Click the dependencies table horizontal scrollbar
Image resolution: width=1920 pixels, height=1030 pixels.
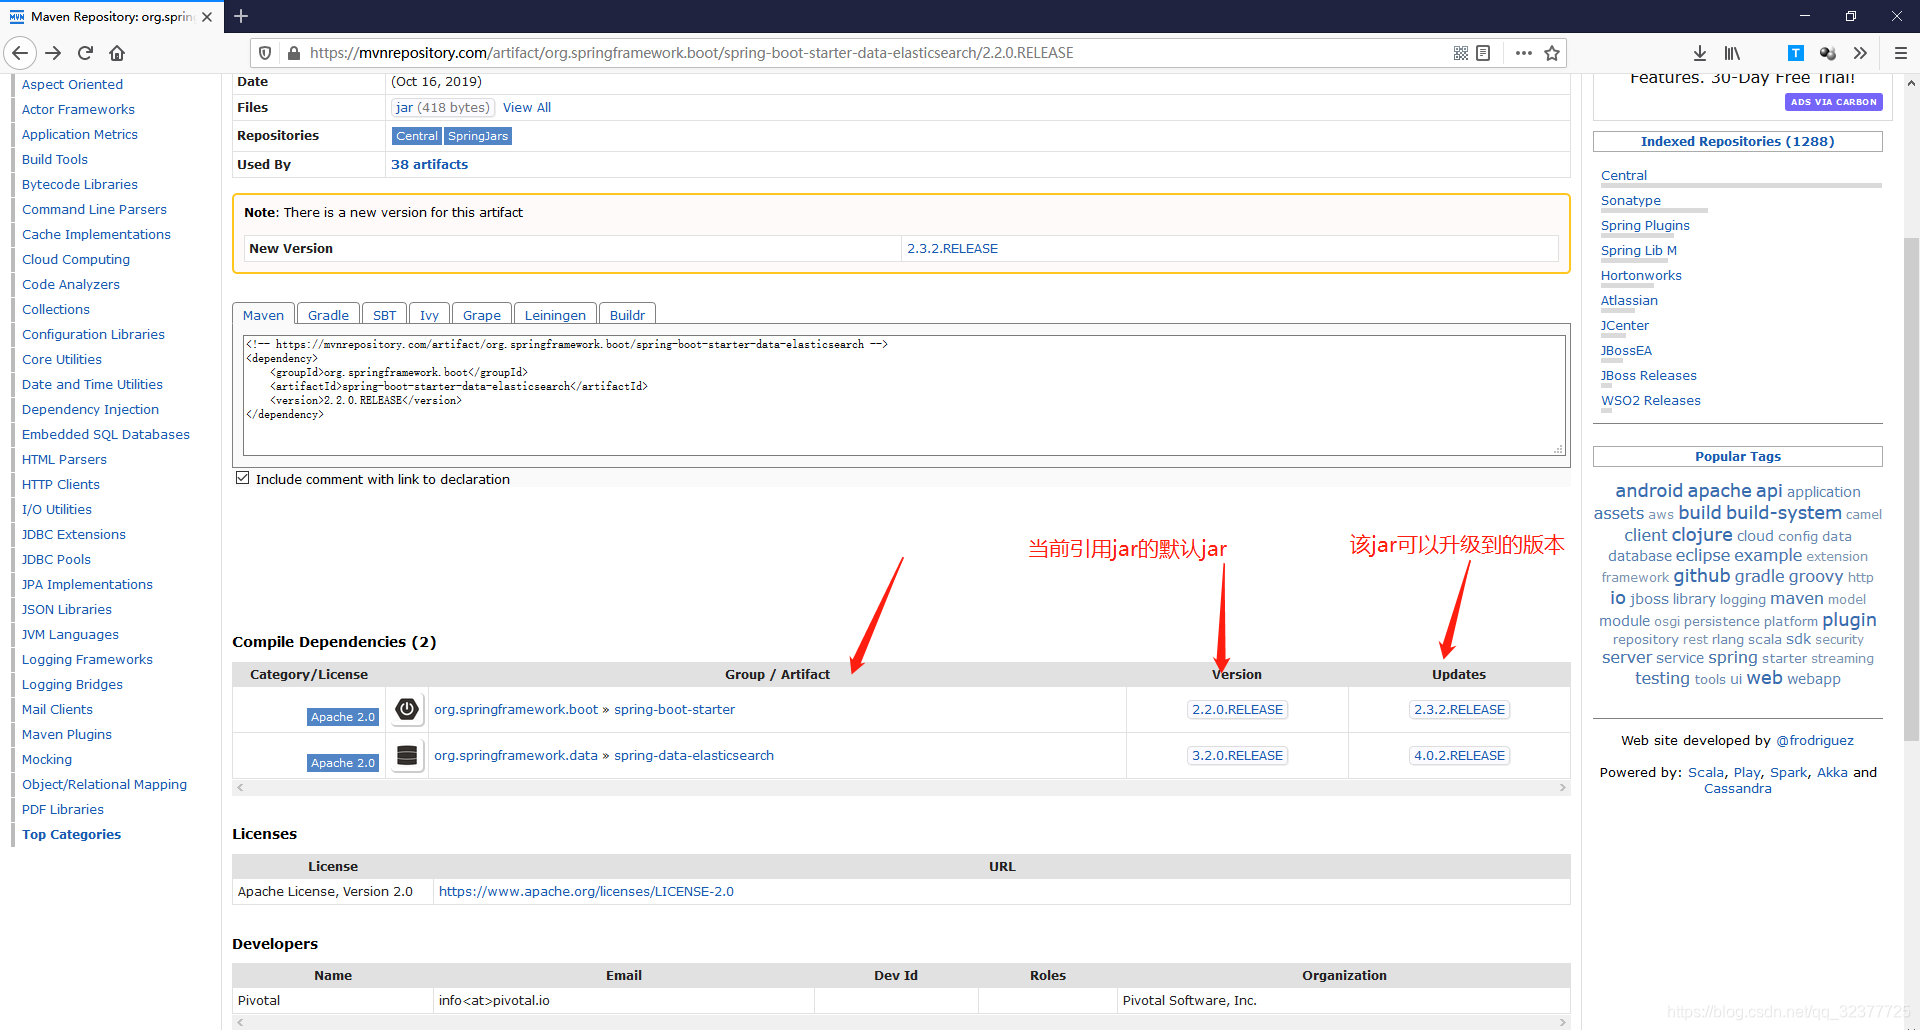901,788
